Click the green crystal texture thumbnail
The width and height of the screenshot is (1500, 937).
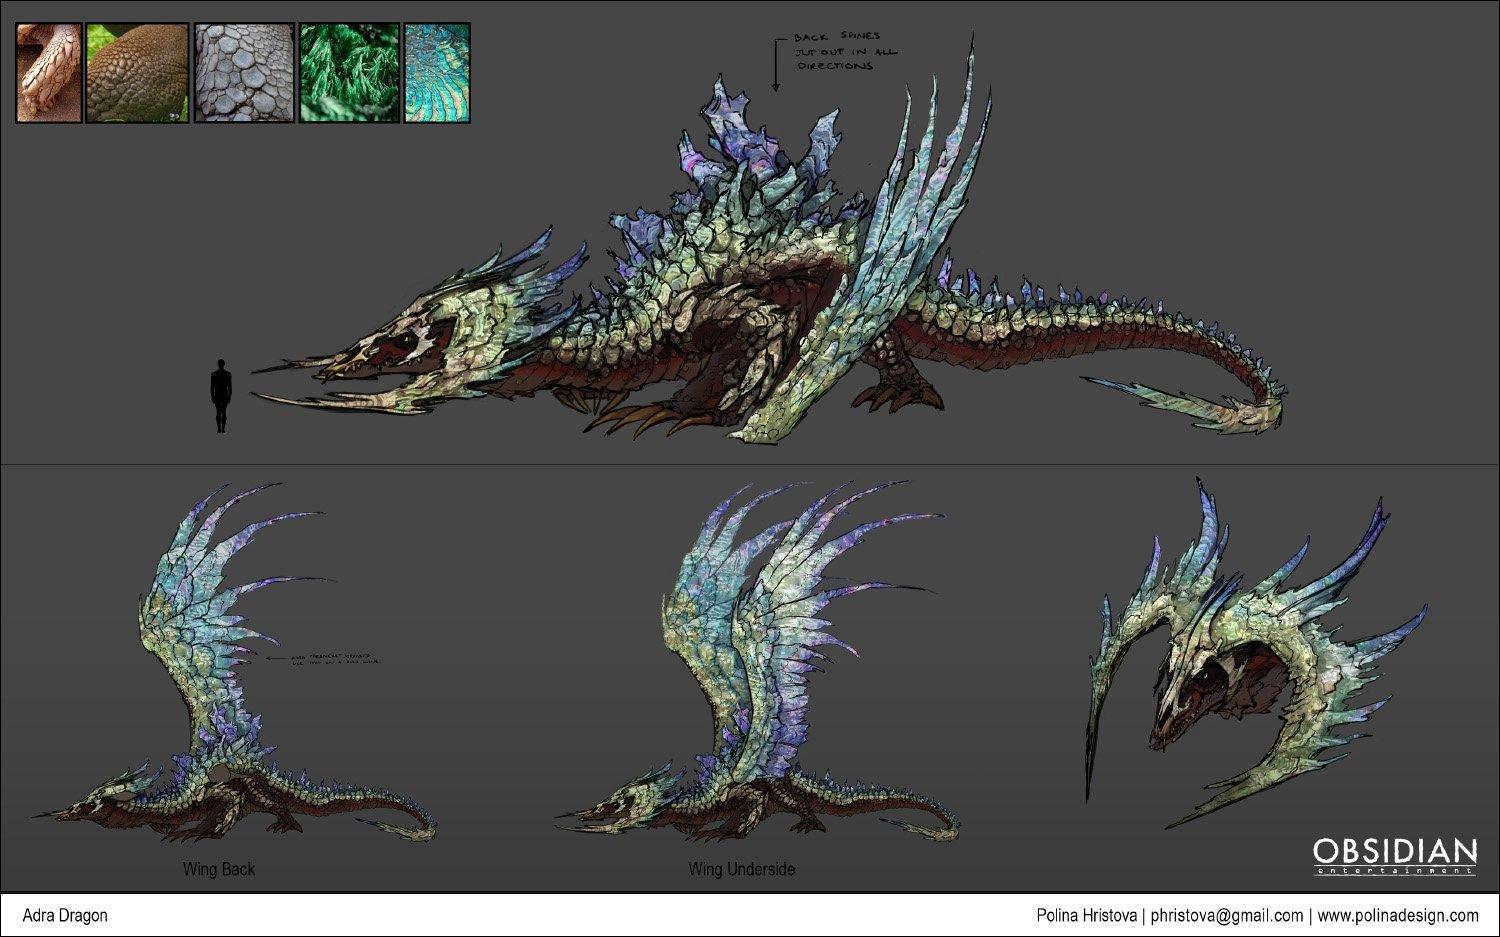point(349,73)
